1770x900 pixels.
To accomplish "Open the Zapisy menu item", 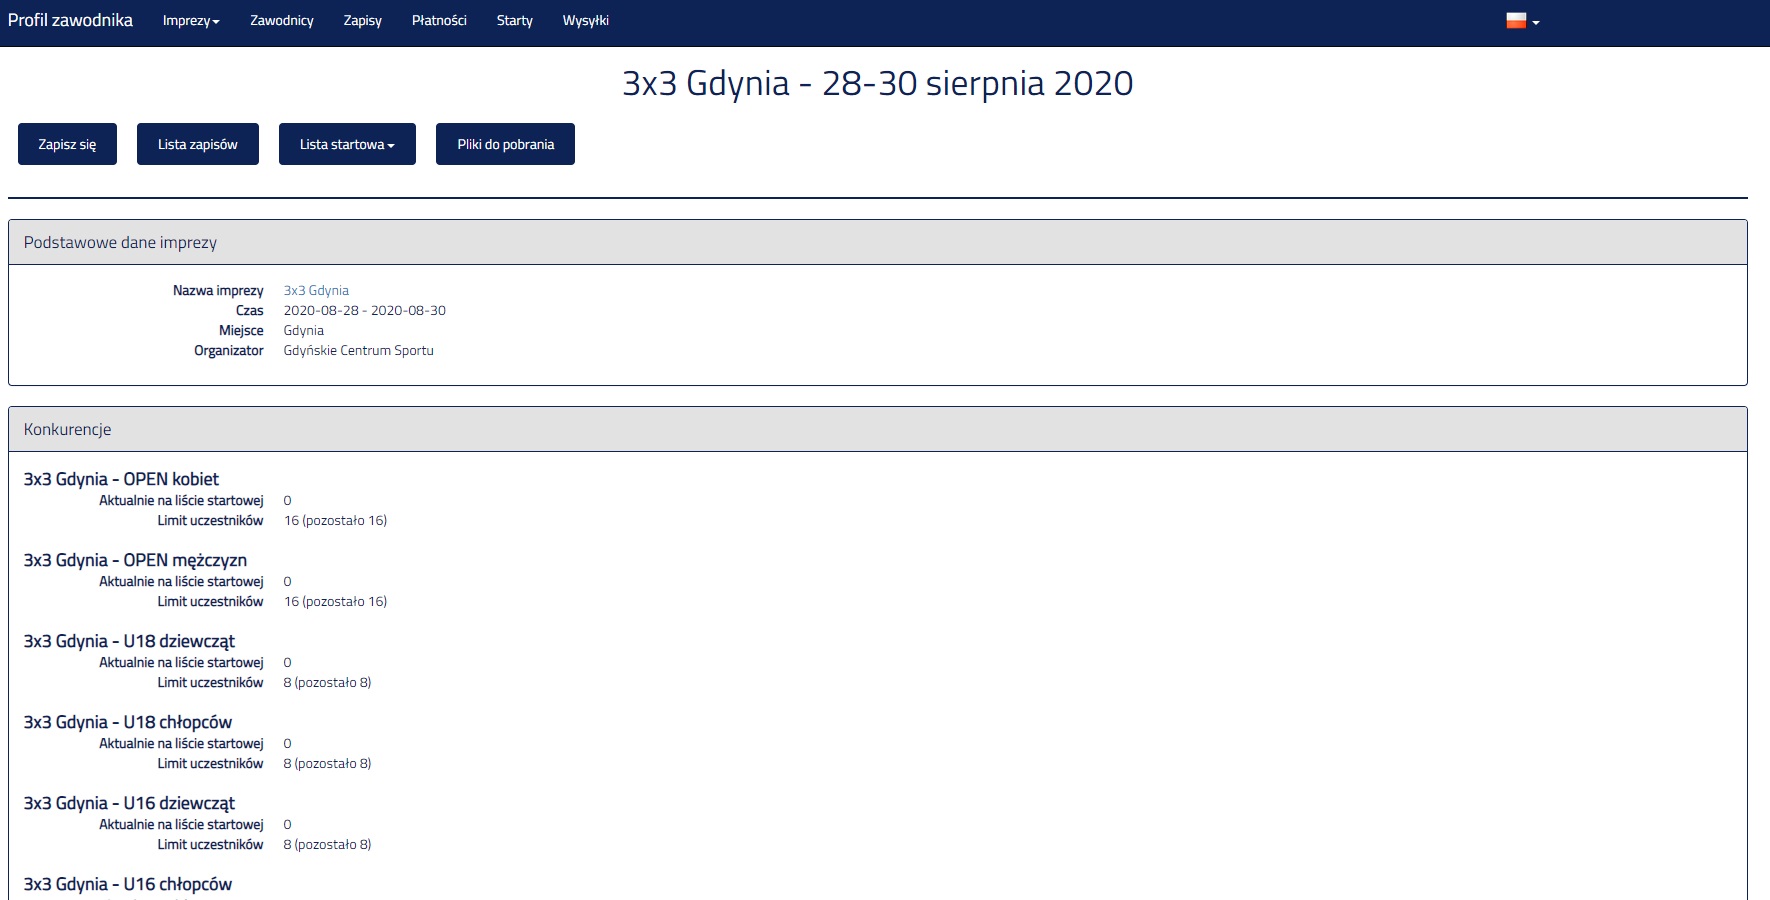I will tap(362, 21).
